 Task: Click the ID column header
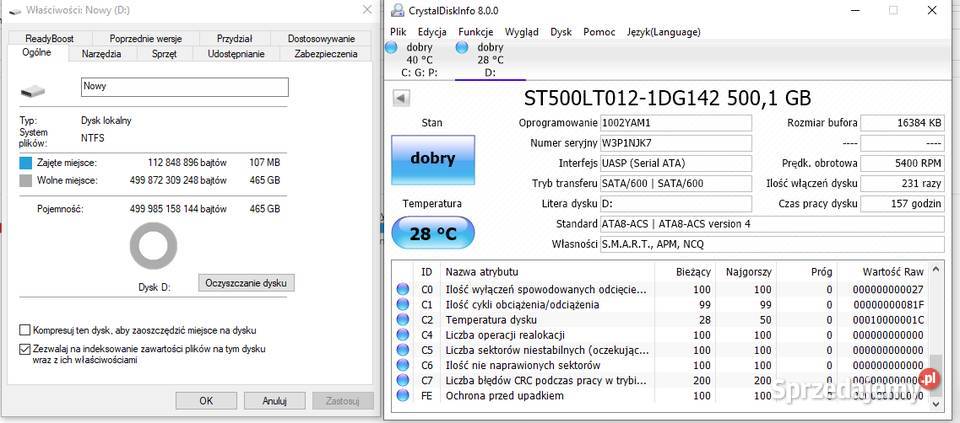coord(427,271)
